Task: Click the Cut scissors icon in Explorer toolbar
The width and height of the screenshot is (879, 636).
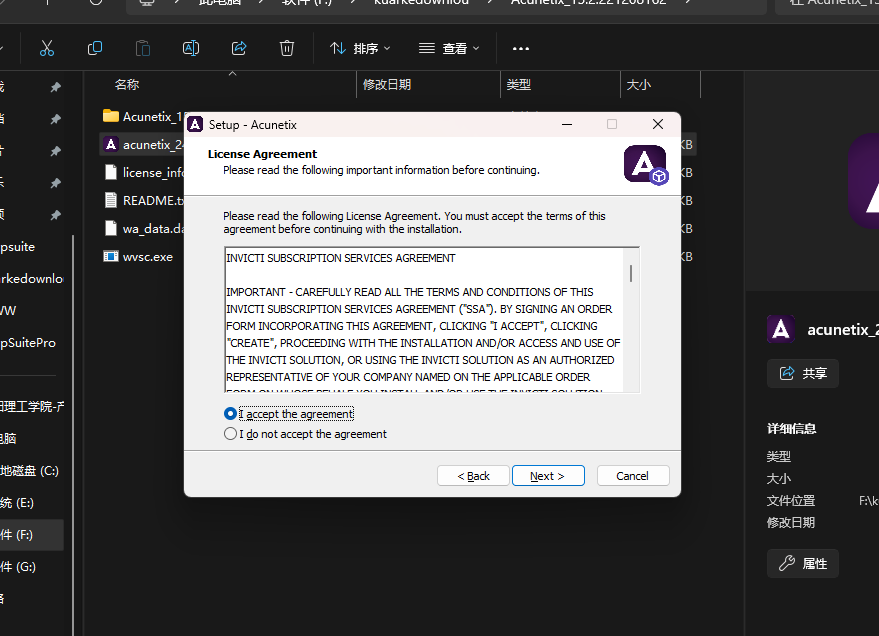Action: click(x=47, y=48)
